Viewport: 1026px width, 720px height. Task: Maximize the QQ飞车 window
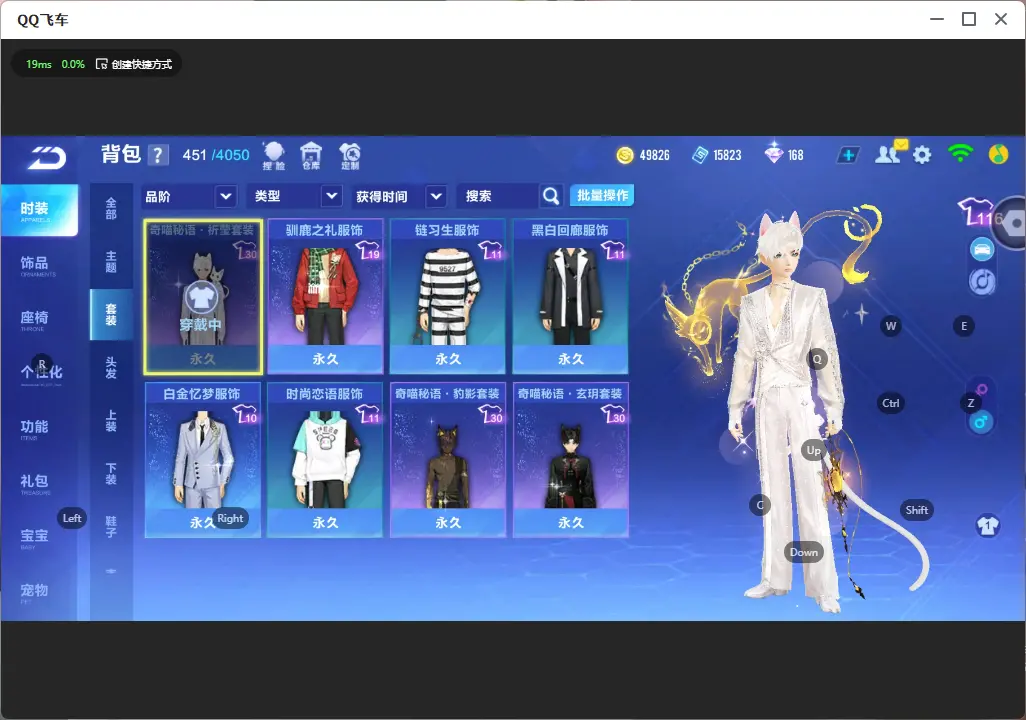969,20
